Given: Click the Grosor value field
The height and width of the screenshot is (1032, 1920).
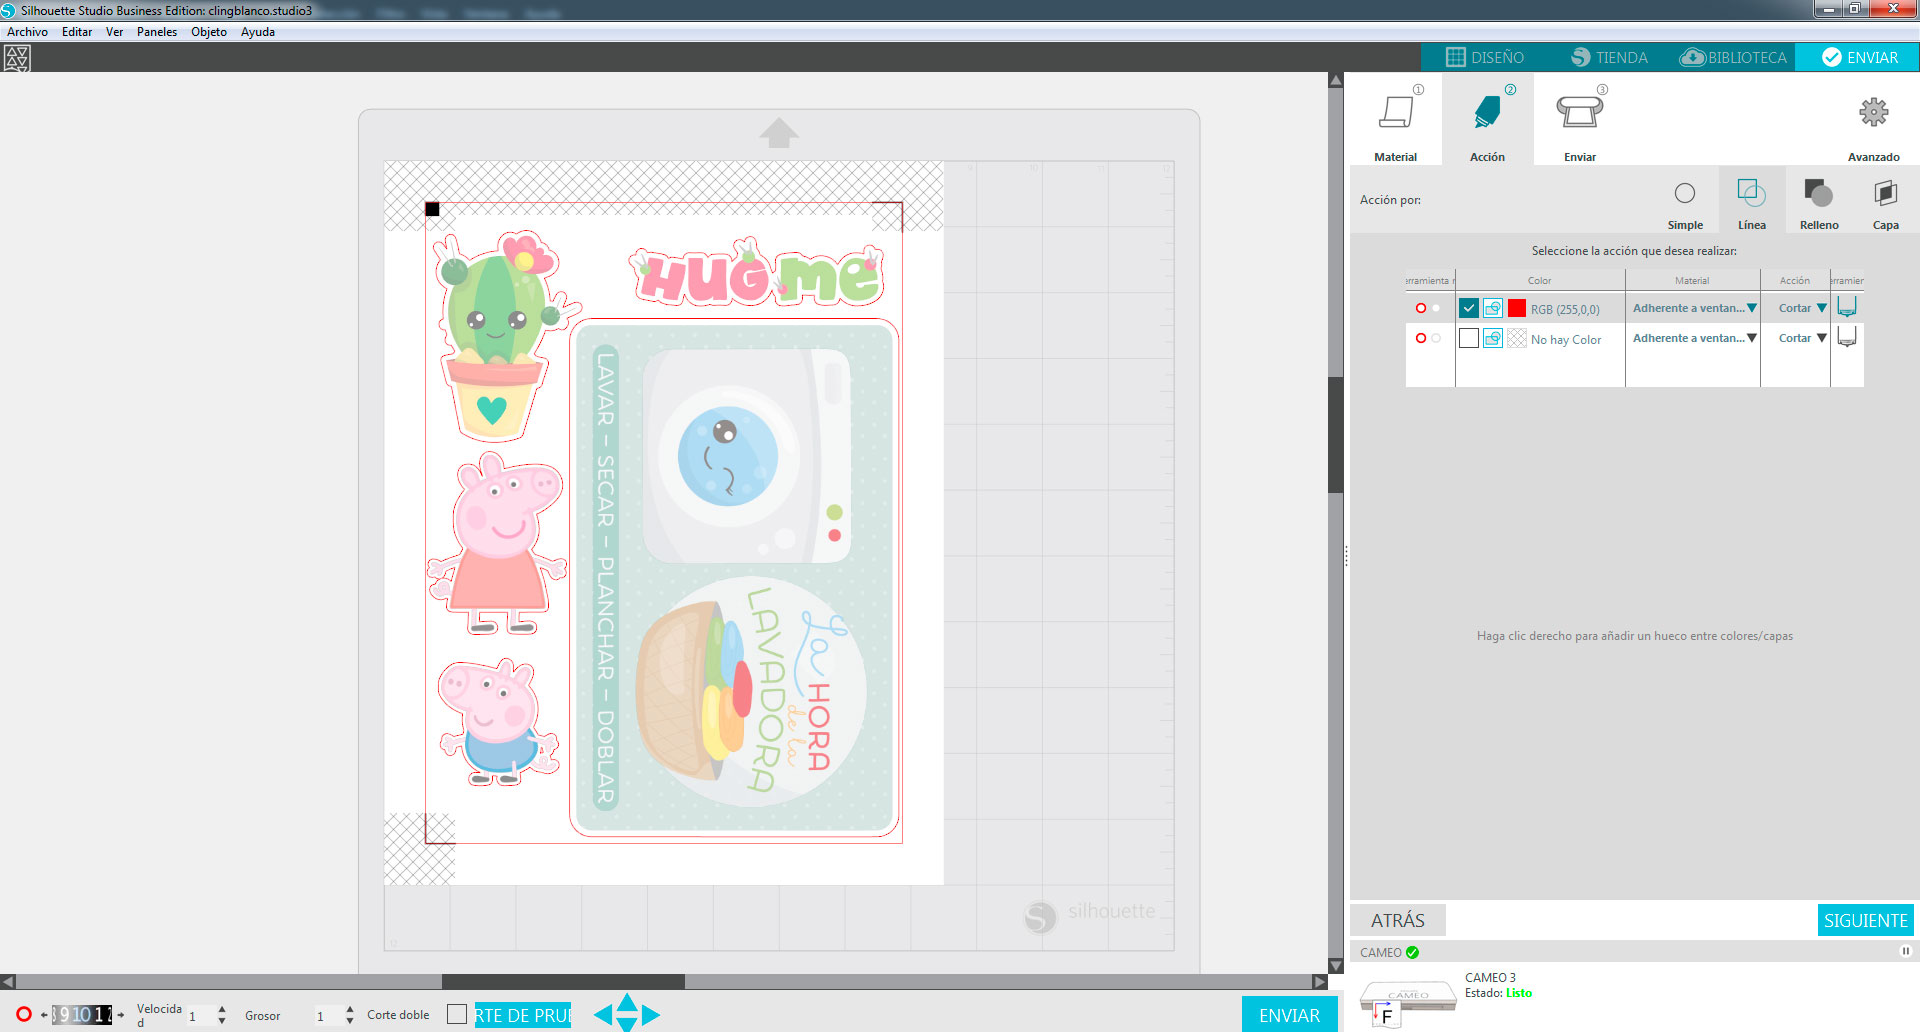Looking at the screenshot, I should click(328, 1016).
